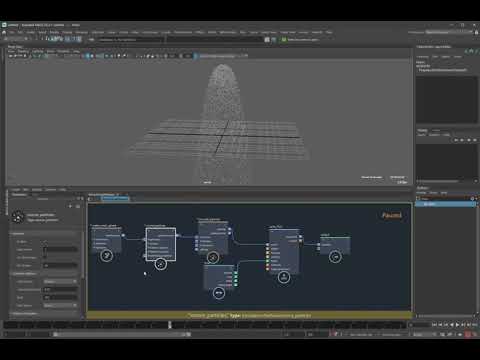Image resolution: width=480 pixels, height=360 pixels.
Task: Expand the bottom parameter section header
Action: tap(45, 314)
